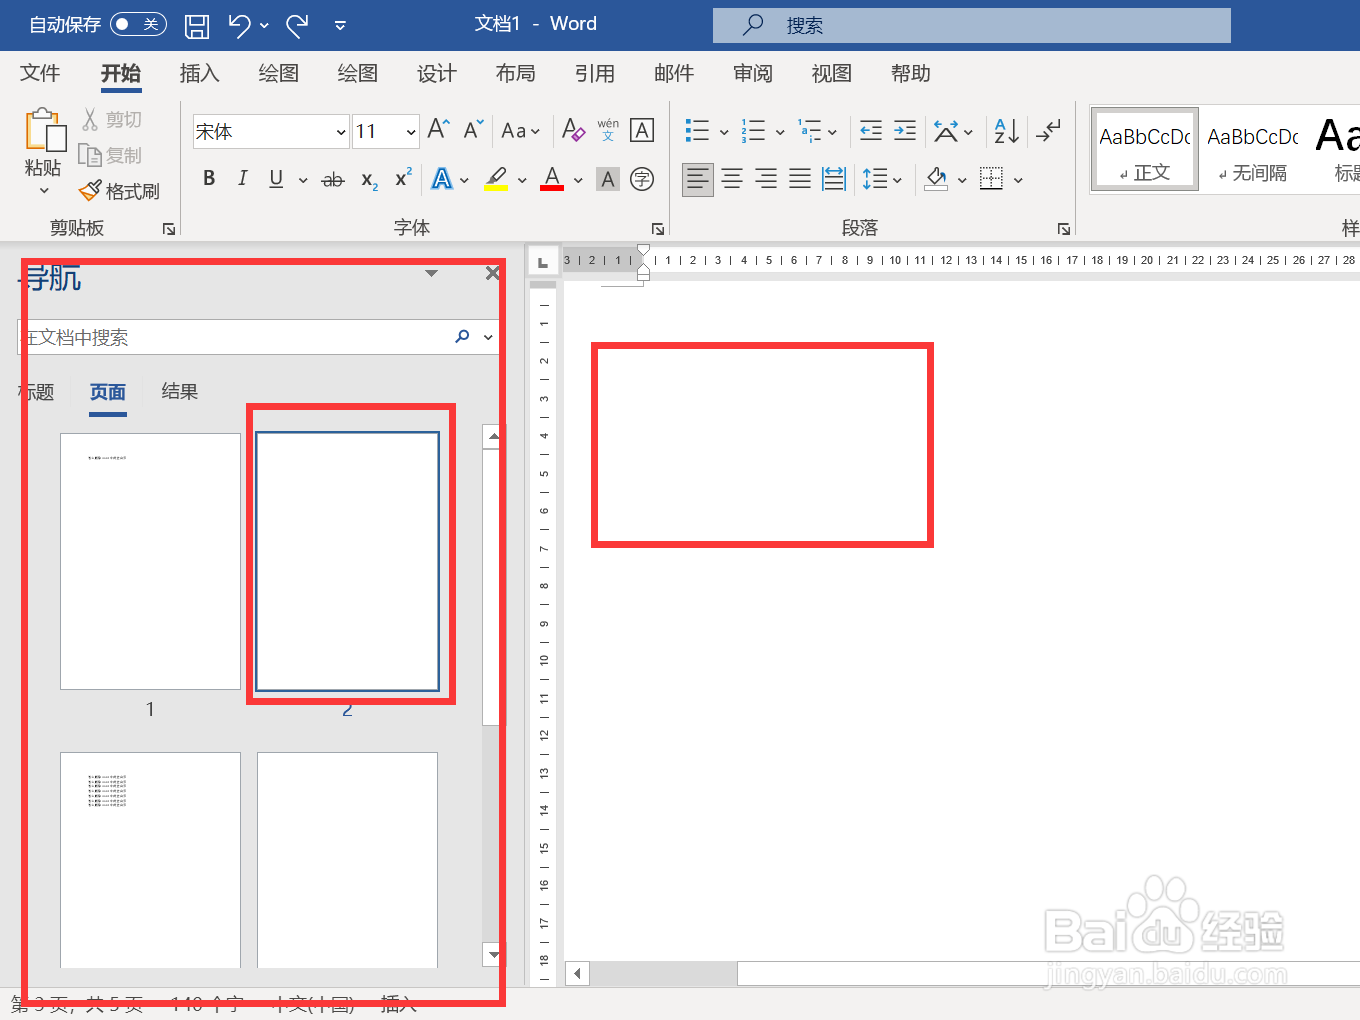Insert enclosed character 字 icon
The image size is (1360, 1020).
pos(642,179)
